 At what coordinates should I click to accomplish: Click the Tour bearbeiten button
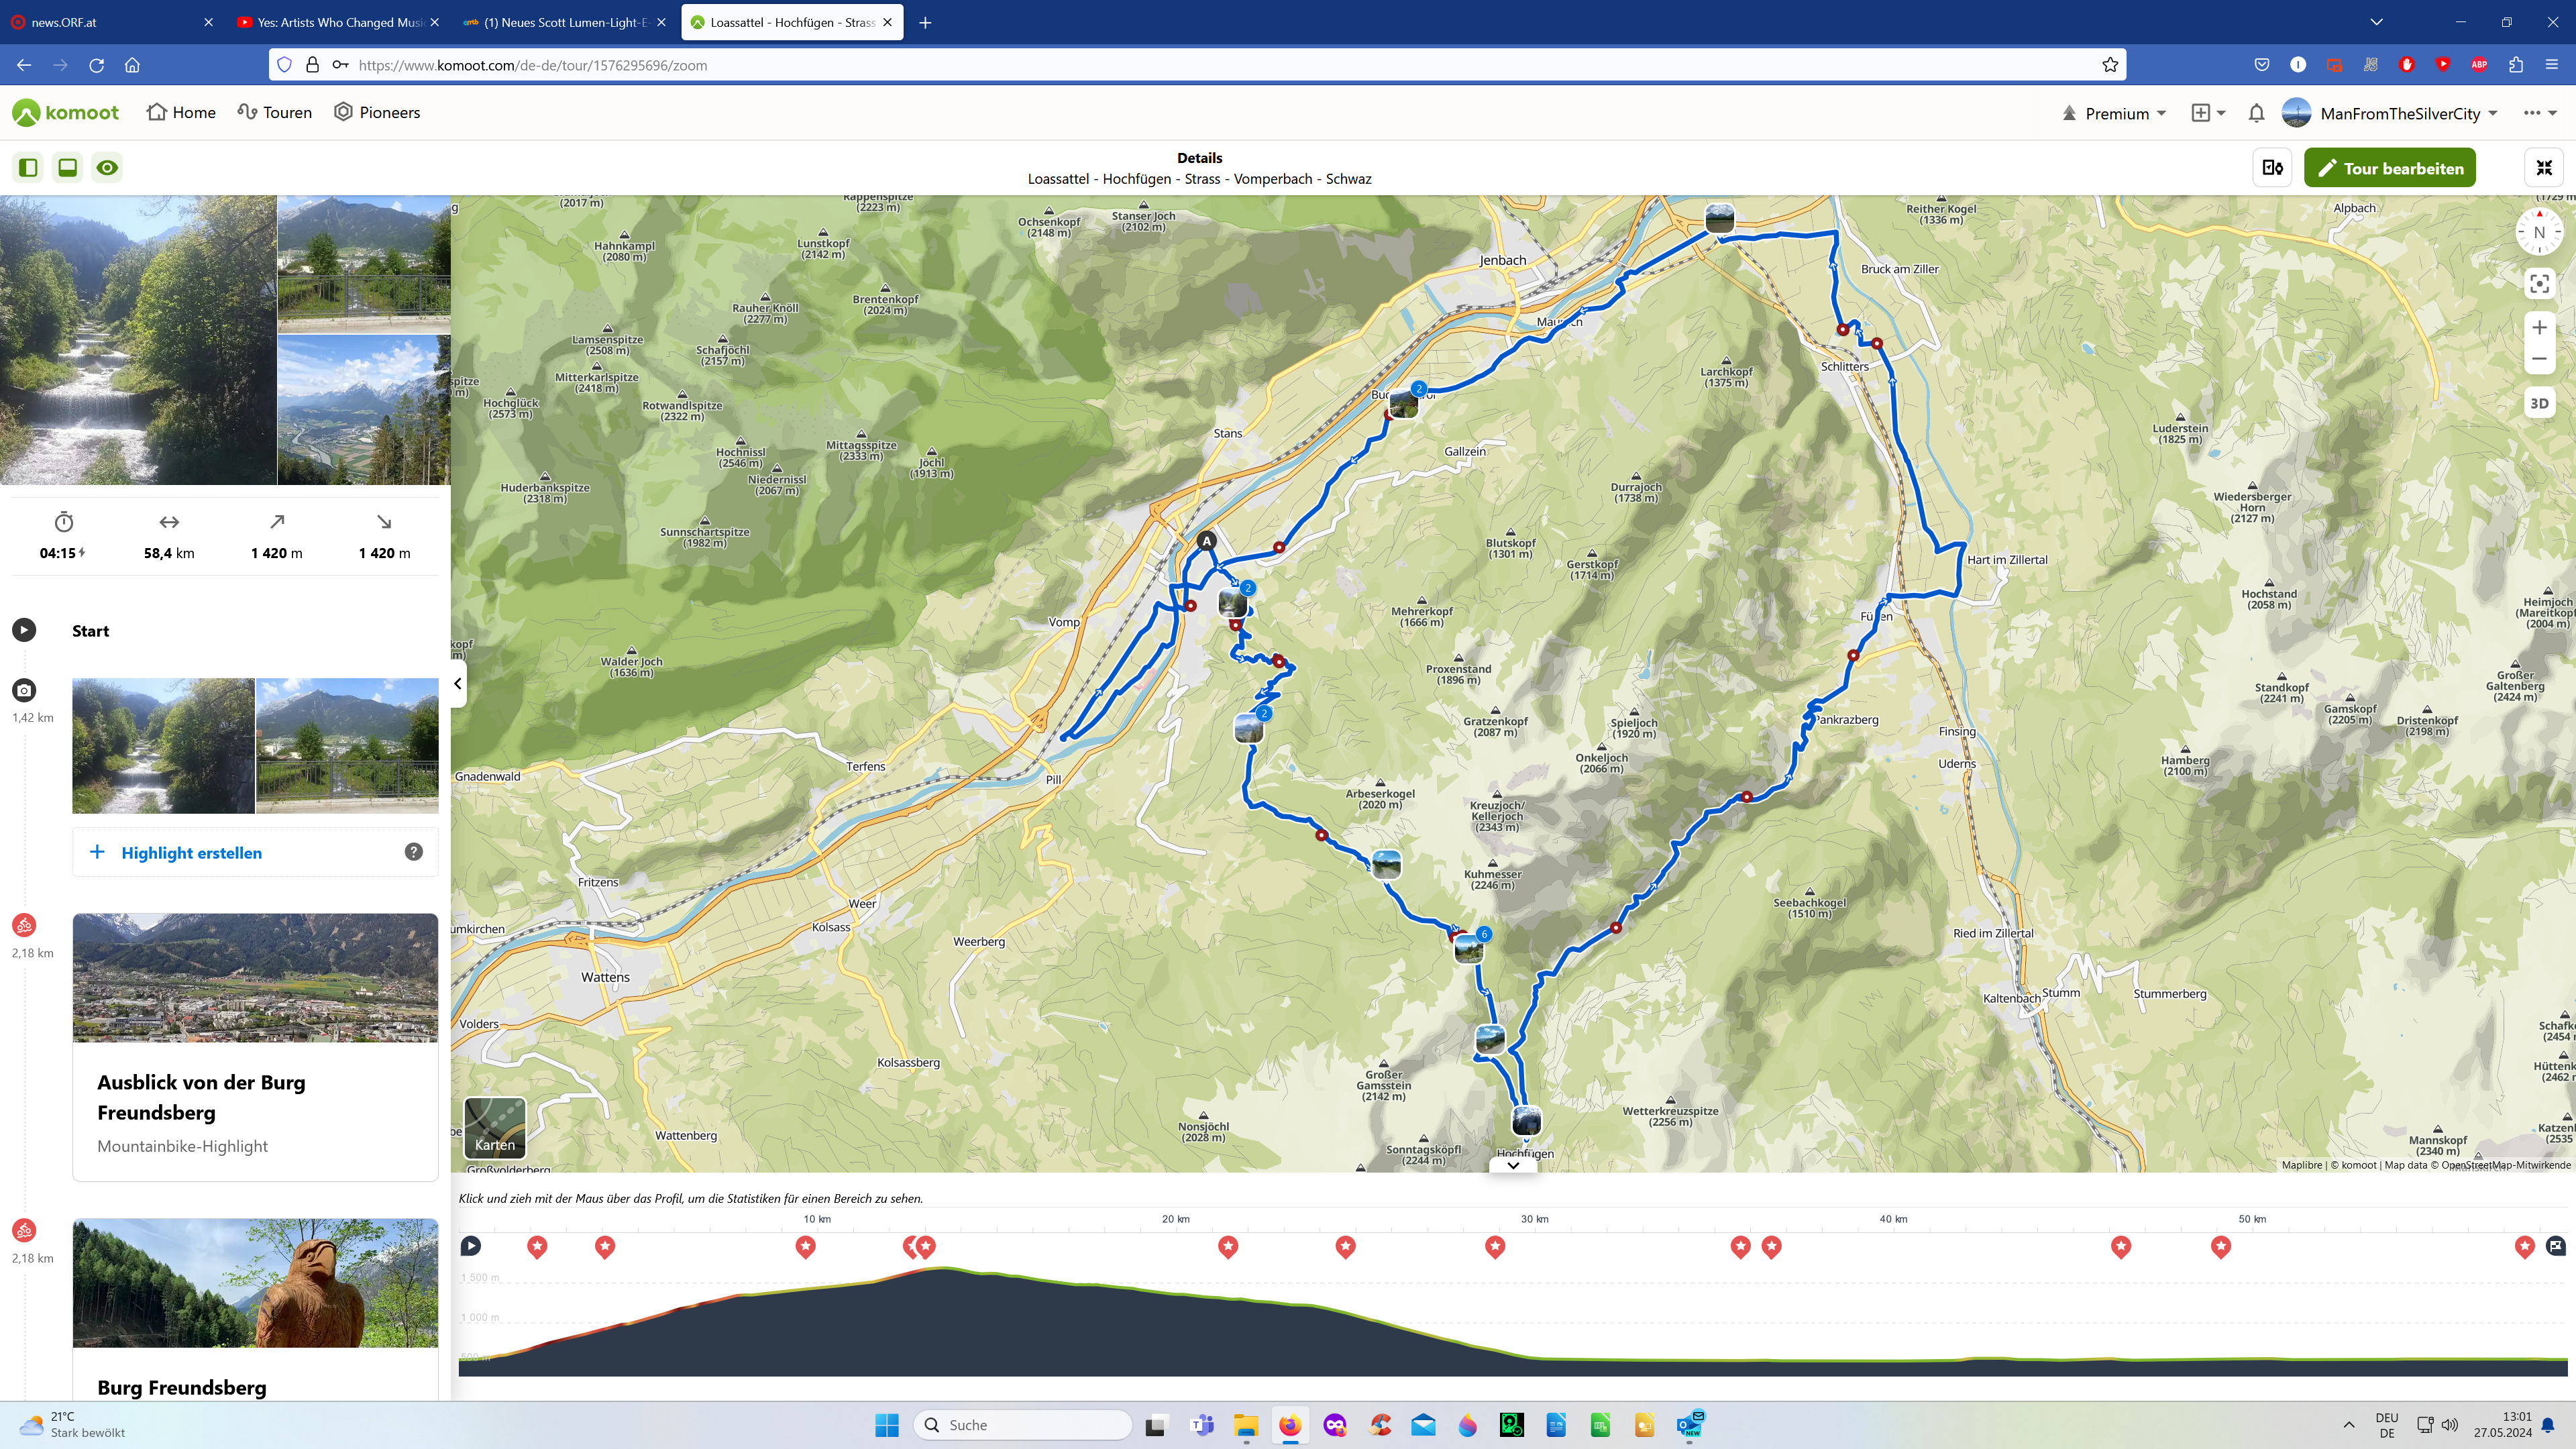tap(2389, 168)
